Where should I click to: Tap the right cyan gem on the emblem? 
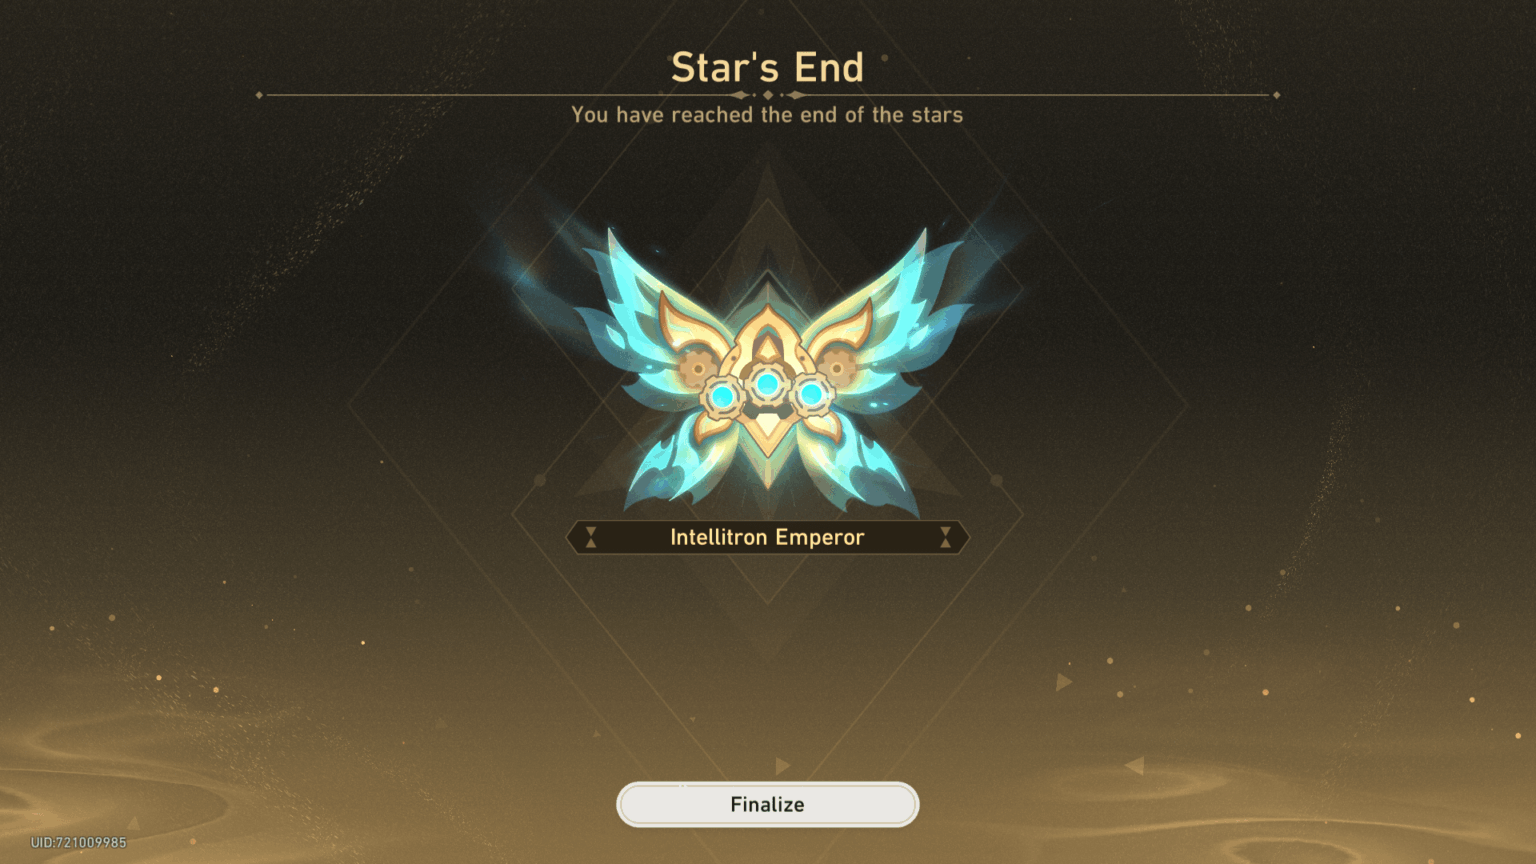pyautogui.click(x=811, y=395)
